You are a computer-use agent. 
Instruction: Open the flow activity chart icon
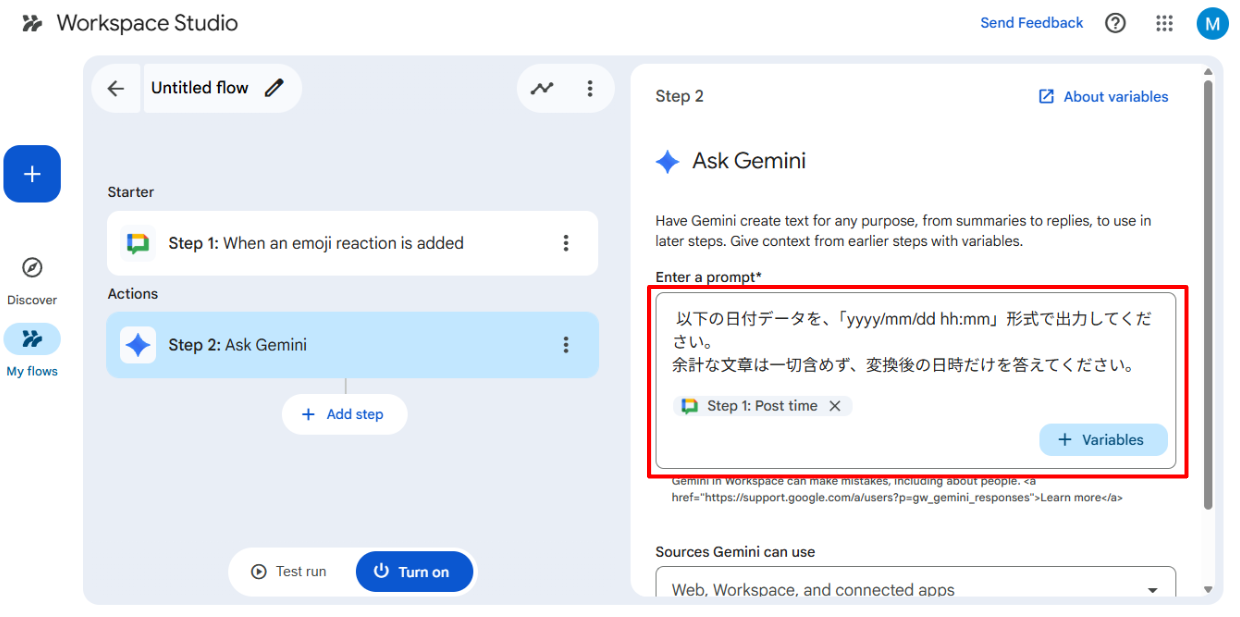[x=542, y=88]
